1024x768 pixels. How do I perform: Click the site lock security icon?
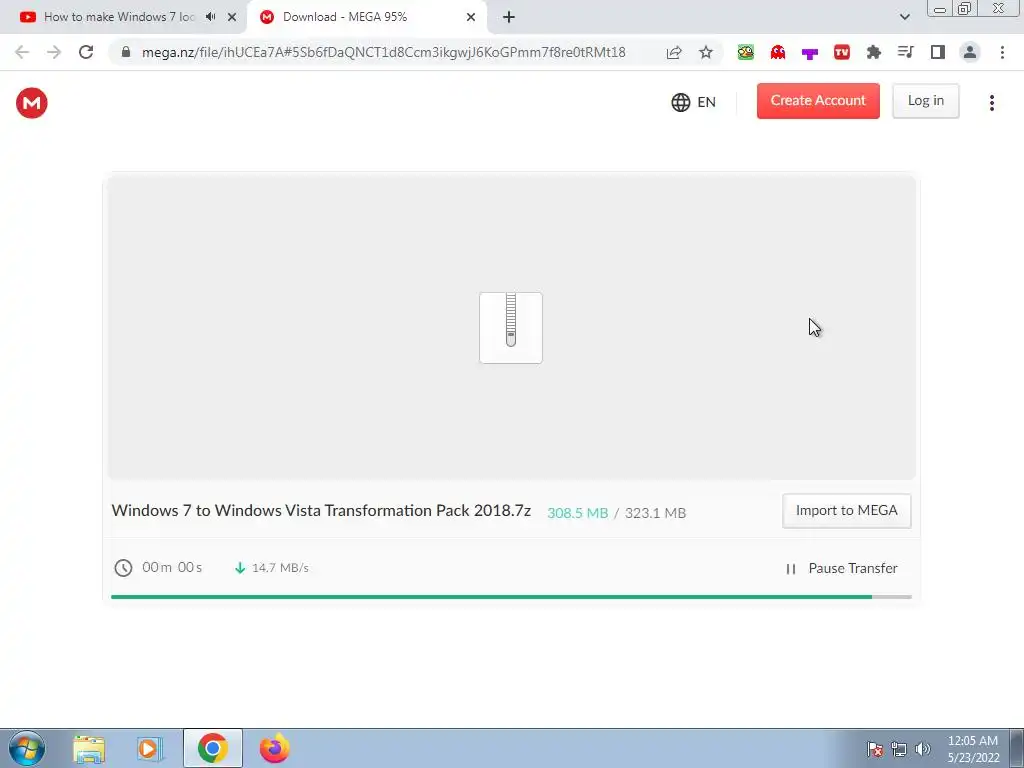pos(126,52)
